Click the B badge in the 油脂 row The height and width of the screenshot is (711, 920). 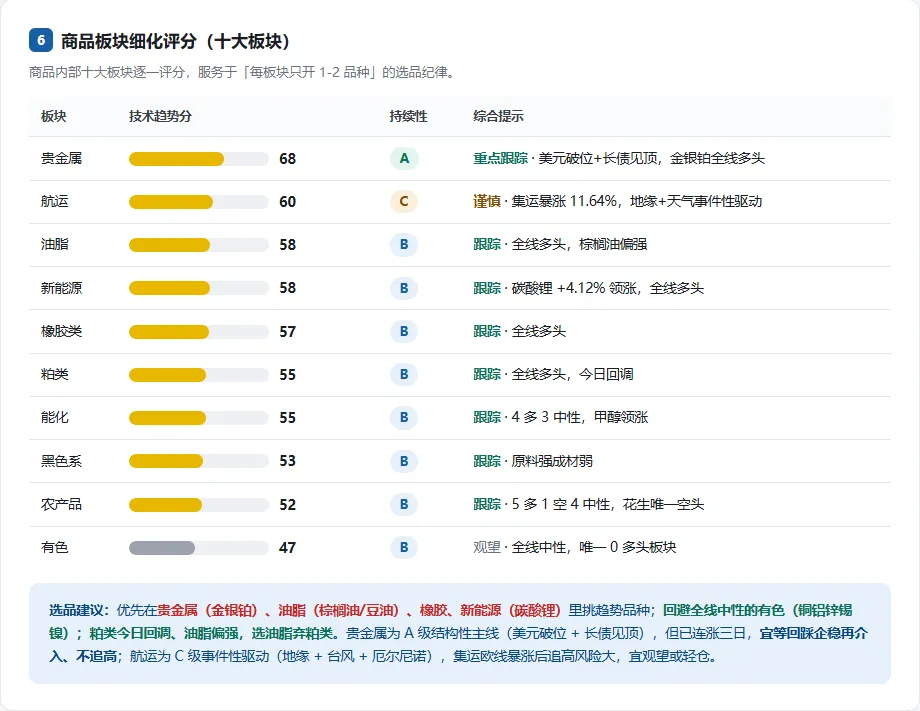(x=404, y=245)
